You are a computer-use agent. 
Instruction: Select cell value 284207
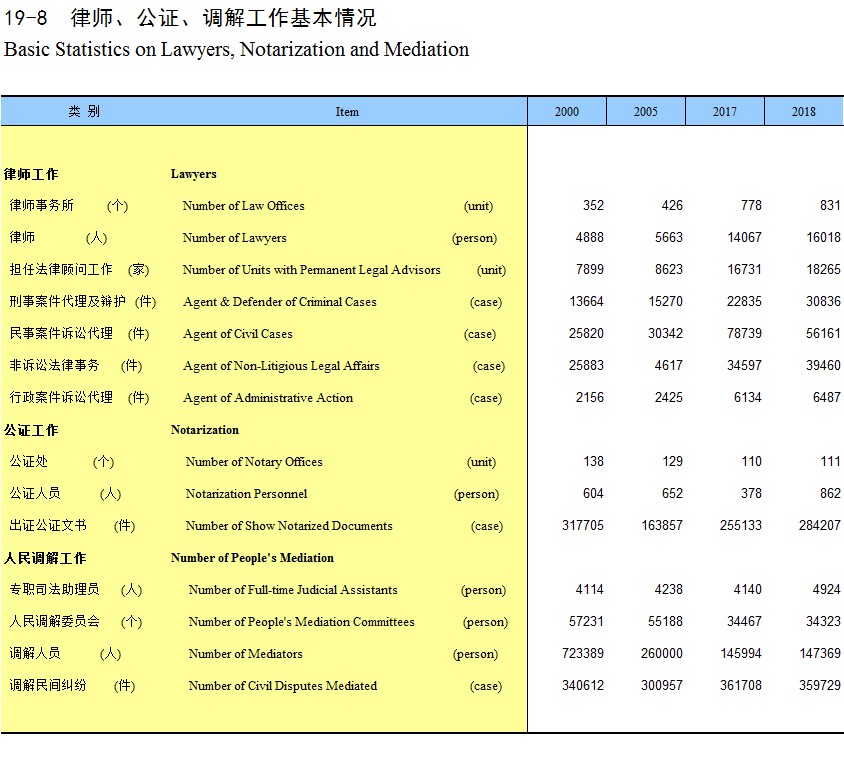point(819,525)
